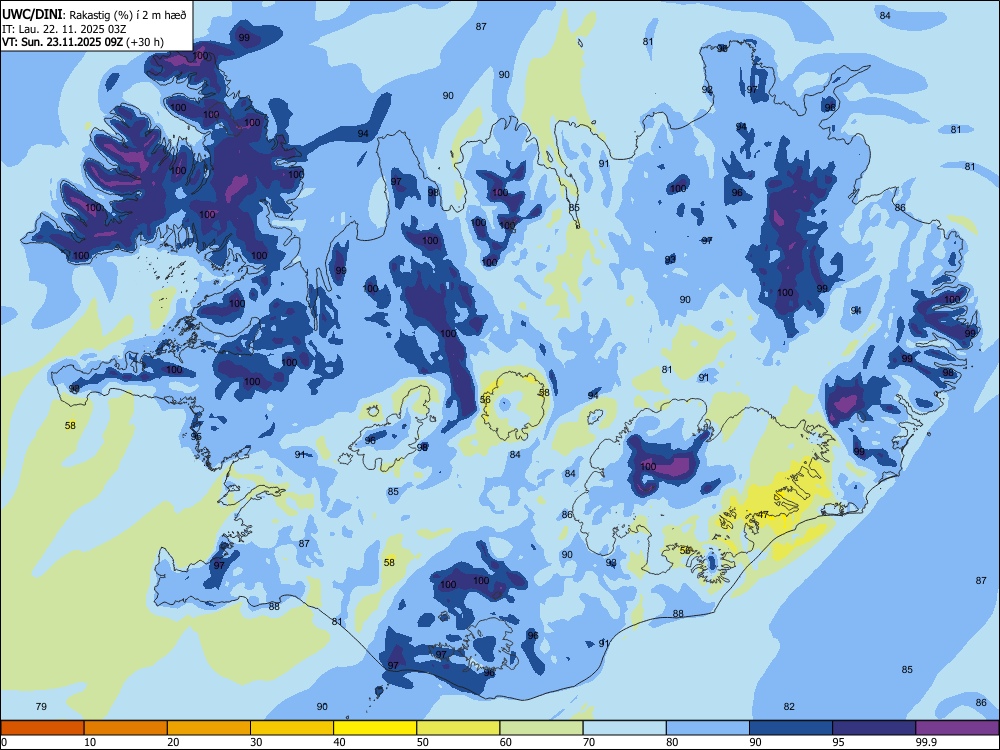Click the 99.9 legend scale label
The width and height of the screenshot is (1000, 750).
pyautogui.click(x=925, y=742)
